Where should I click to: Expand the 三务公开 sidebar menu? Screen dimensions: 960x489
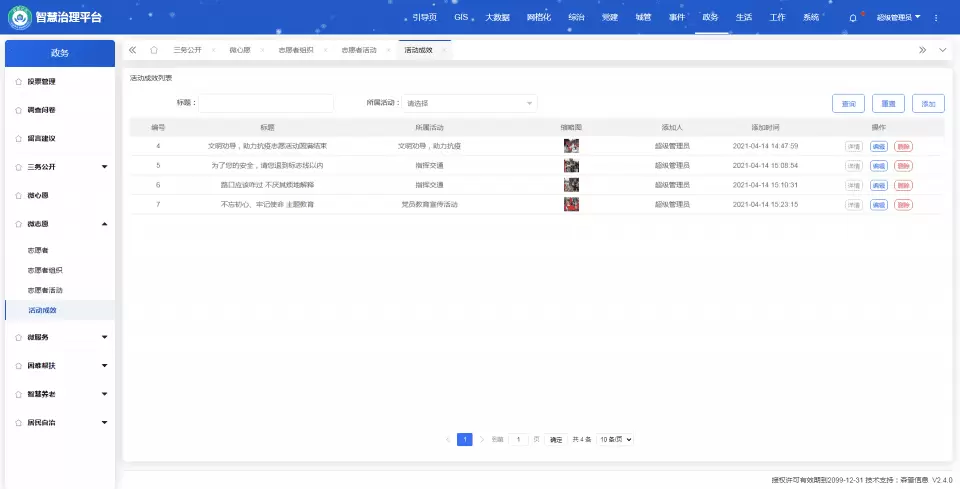pos(104,167)
